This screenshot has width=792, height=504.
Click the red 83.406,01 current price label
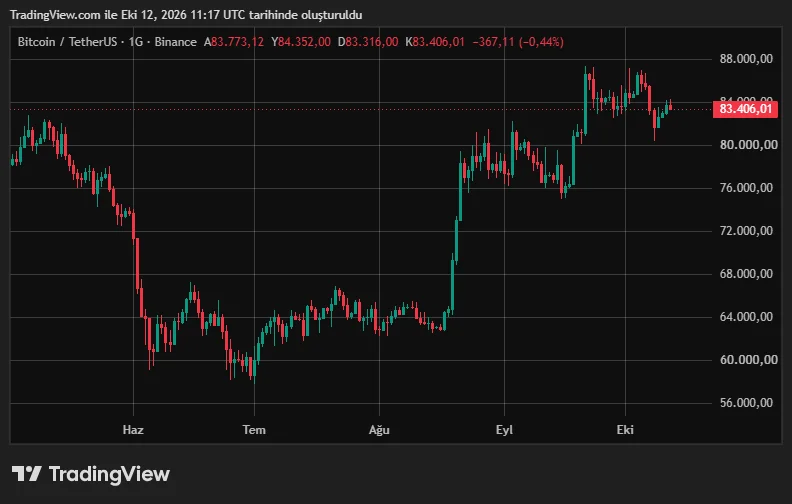745,109
